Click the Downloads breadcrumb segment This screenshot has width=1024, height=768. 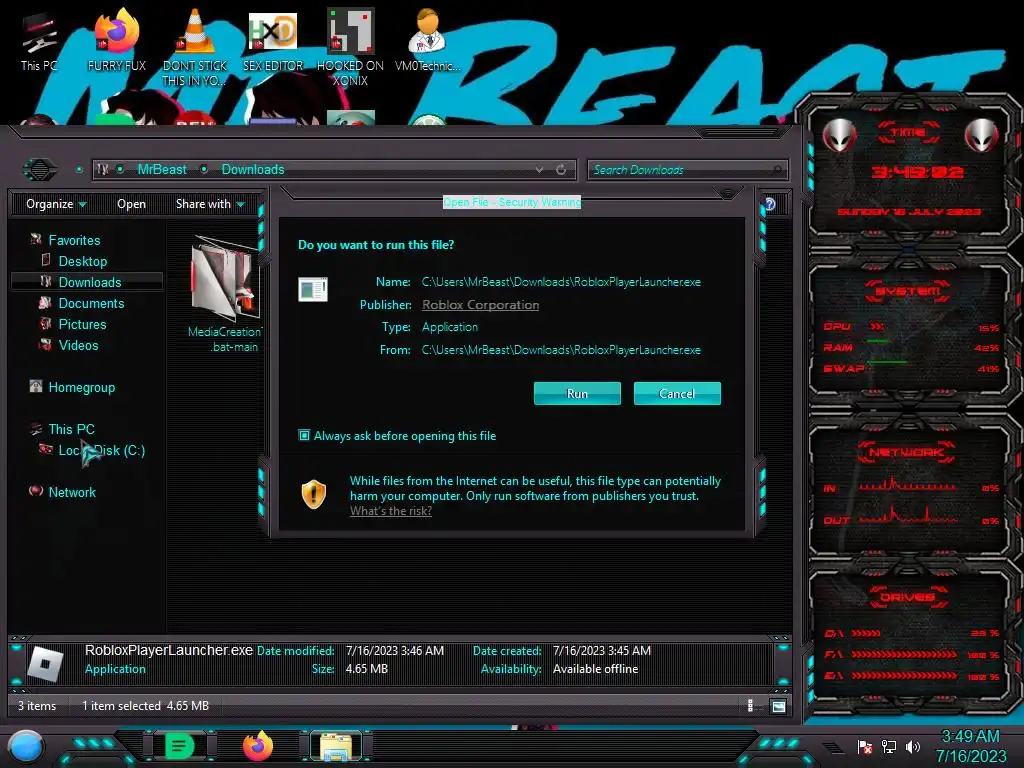(x=253, y=170)
